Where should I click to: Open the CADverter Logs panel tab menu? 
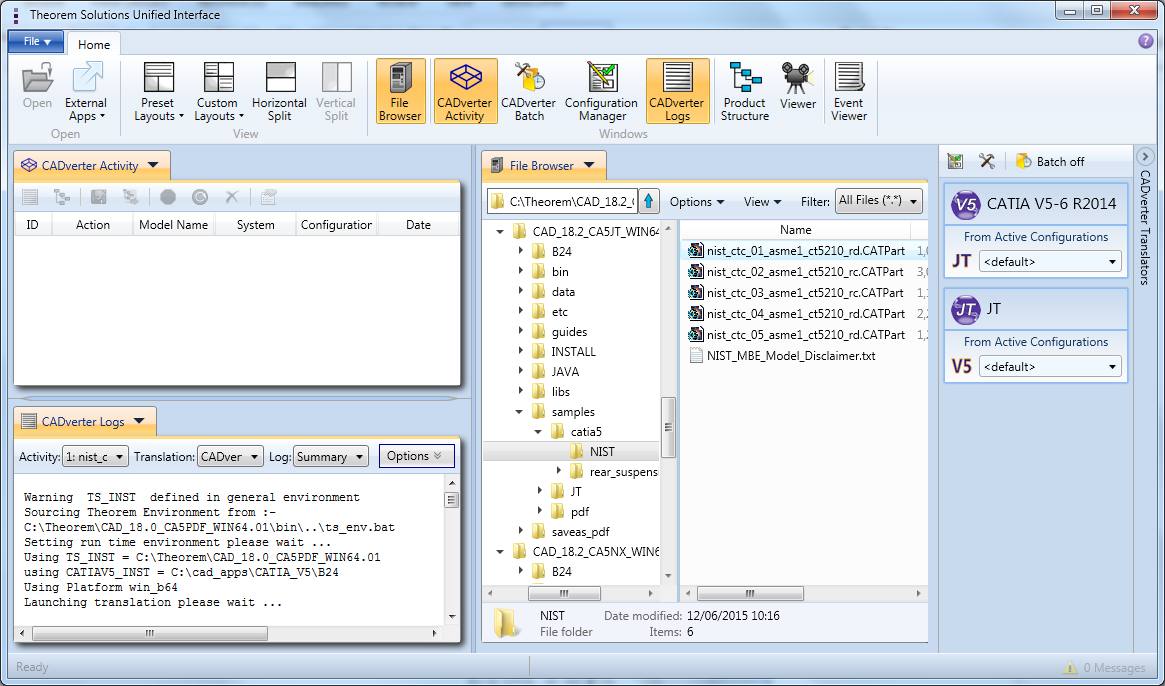(x=139, y=421)
